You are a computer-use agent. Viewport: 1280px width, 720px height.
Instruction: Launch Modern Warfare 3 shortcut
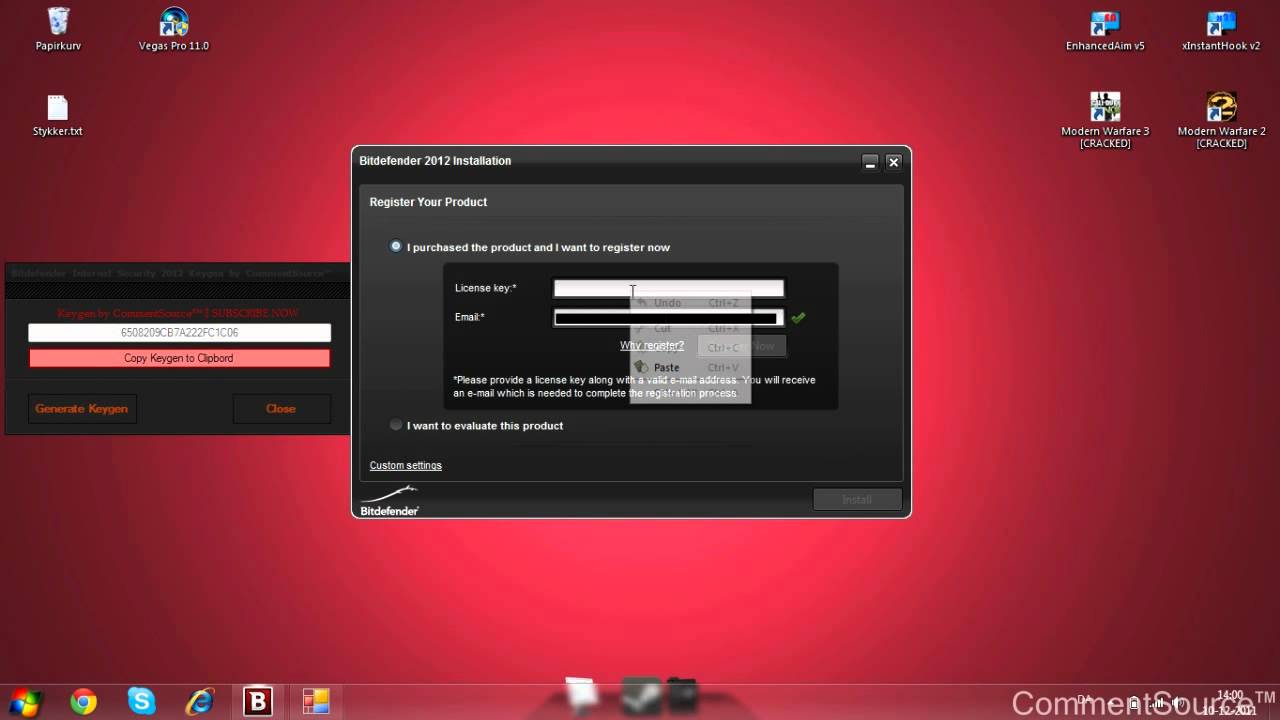click(1105, 120)
